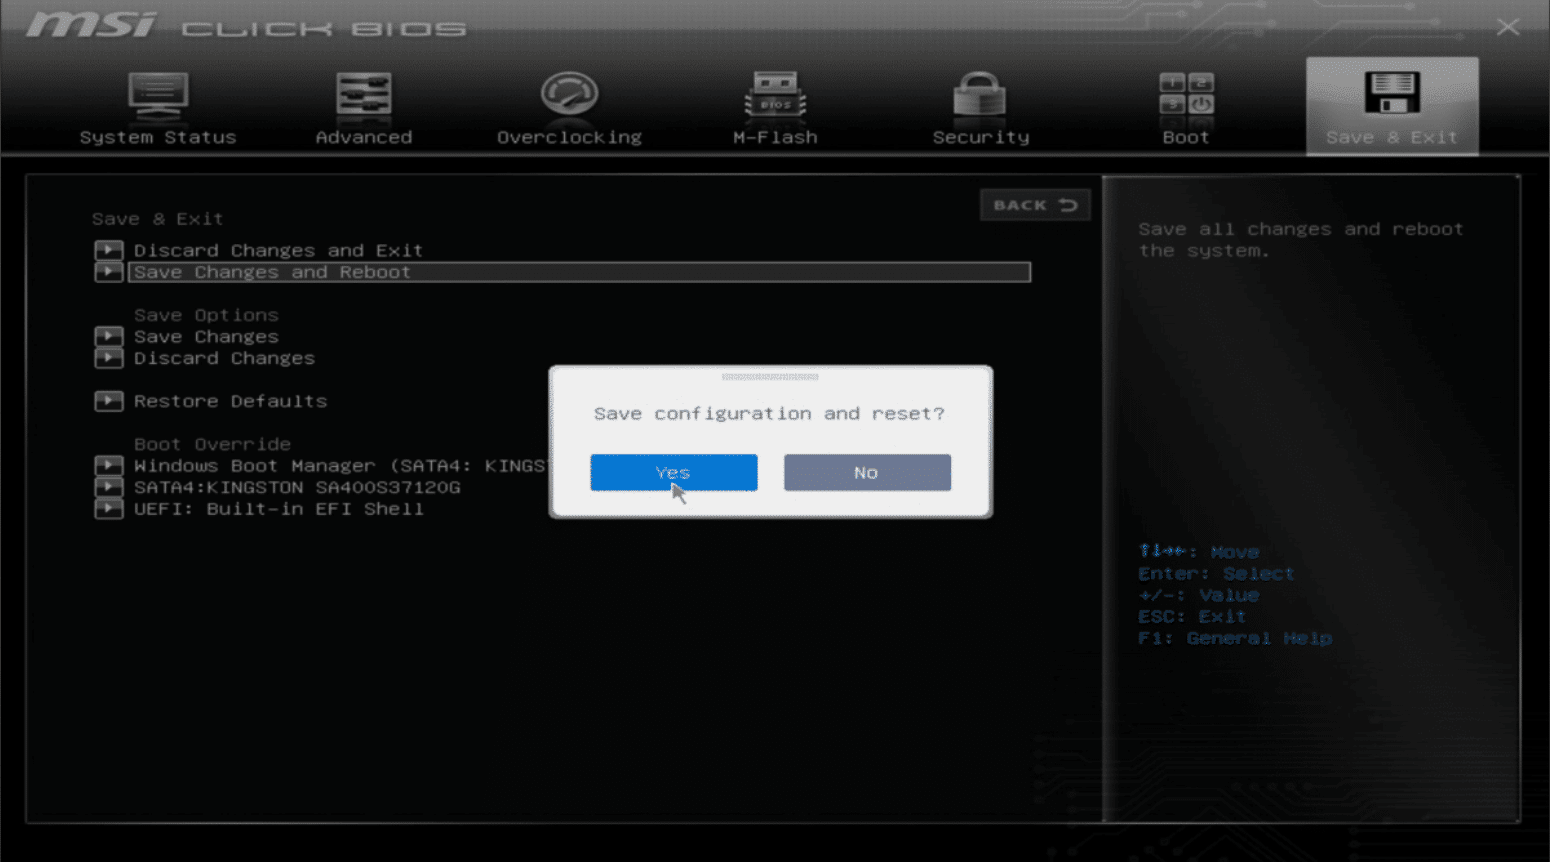Image resolution: width=1550 pixels, height=862 pixels.
Task: Choose Save Changes under Save Options
Action: pyautogui.click(x=206, y=337)
